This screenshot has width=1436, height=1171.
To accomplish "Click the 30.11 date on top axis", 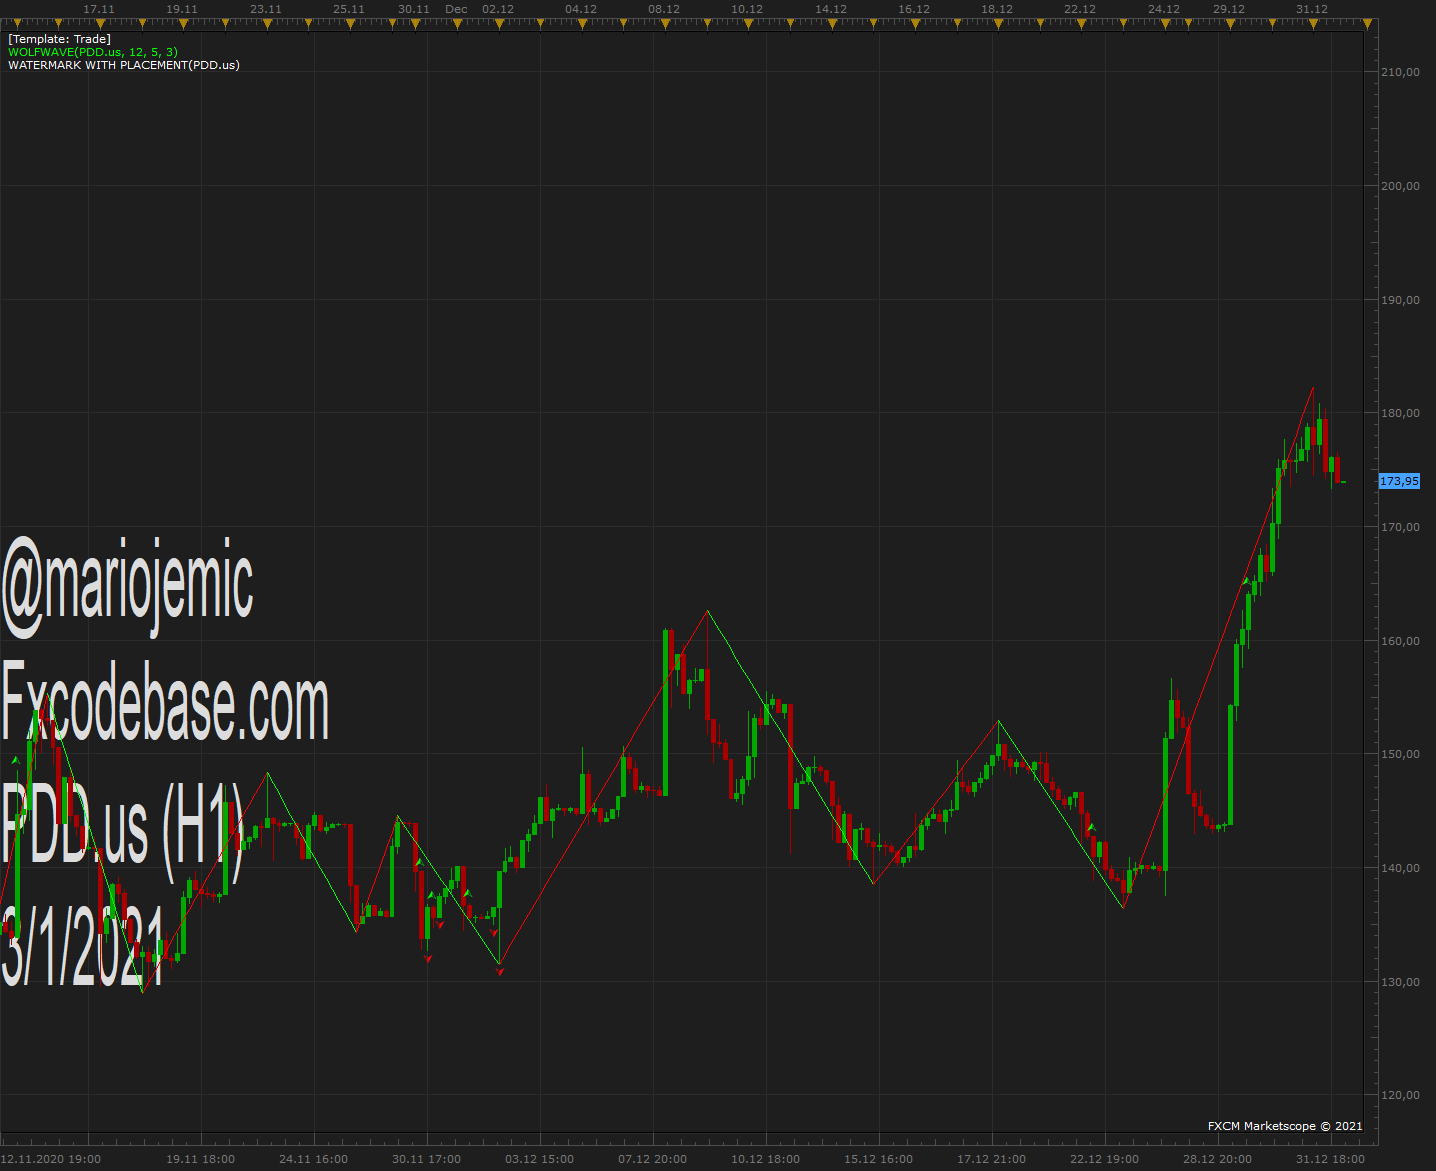I will click(414, 9).
